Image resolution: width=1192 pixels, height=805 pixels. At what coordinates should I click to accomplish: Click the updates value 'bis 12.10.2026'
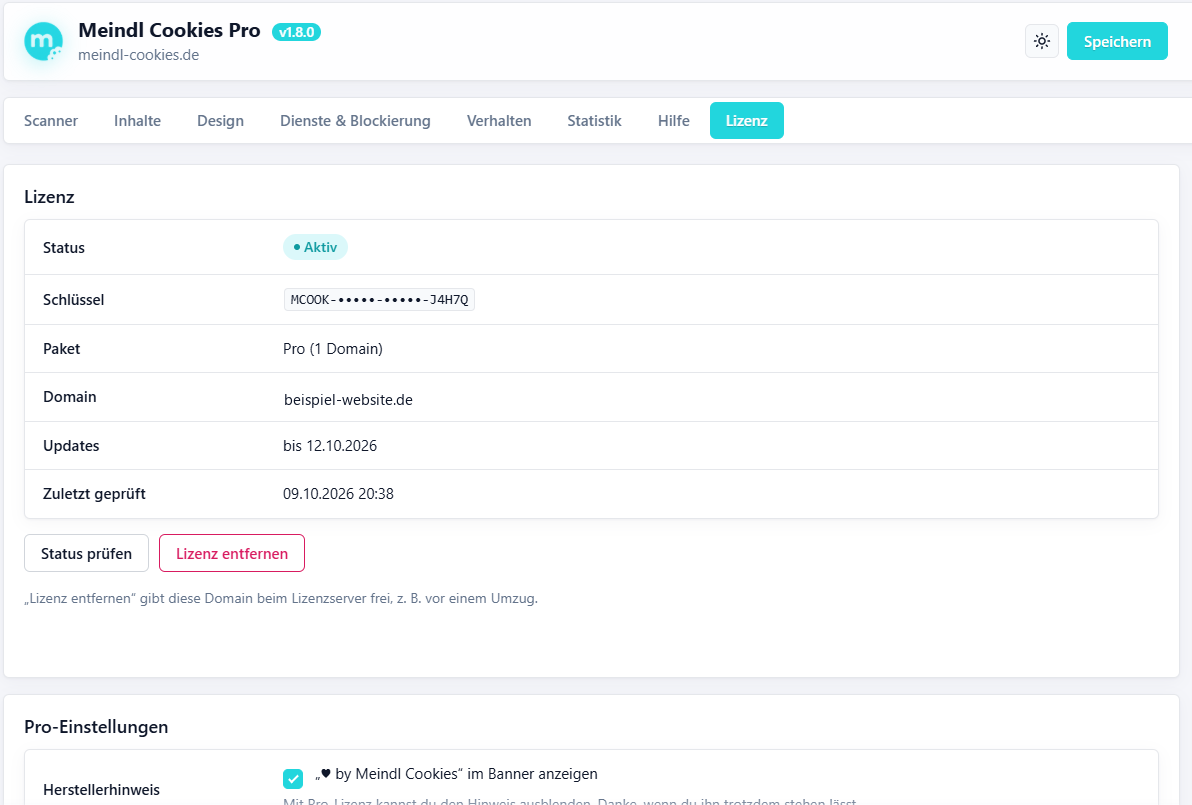tap(330, 445)
